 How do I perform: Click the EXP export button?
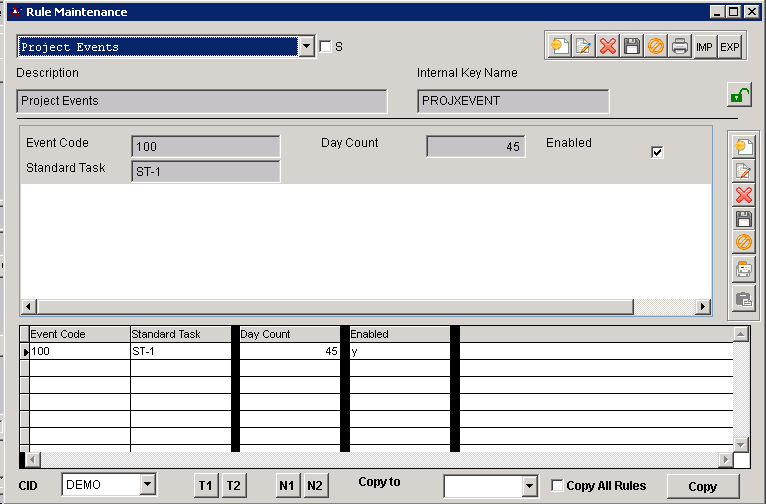[730, 47]
